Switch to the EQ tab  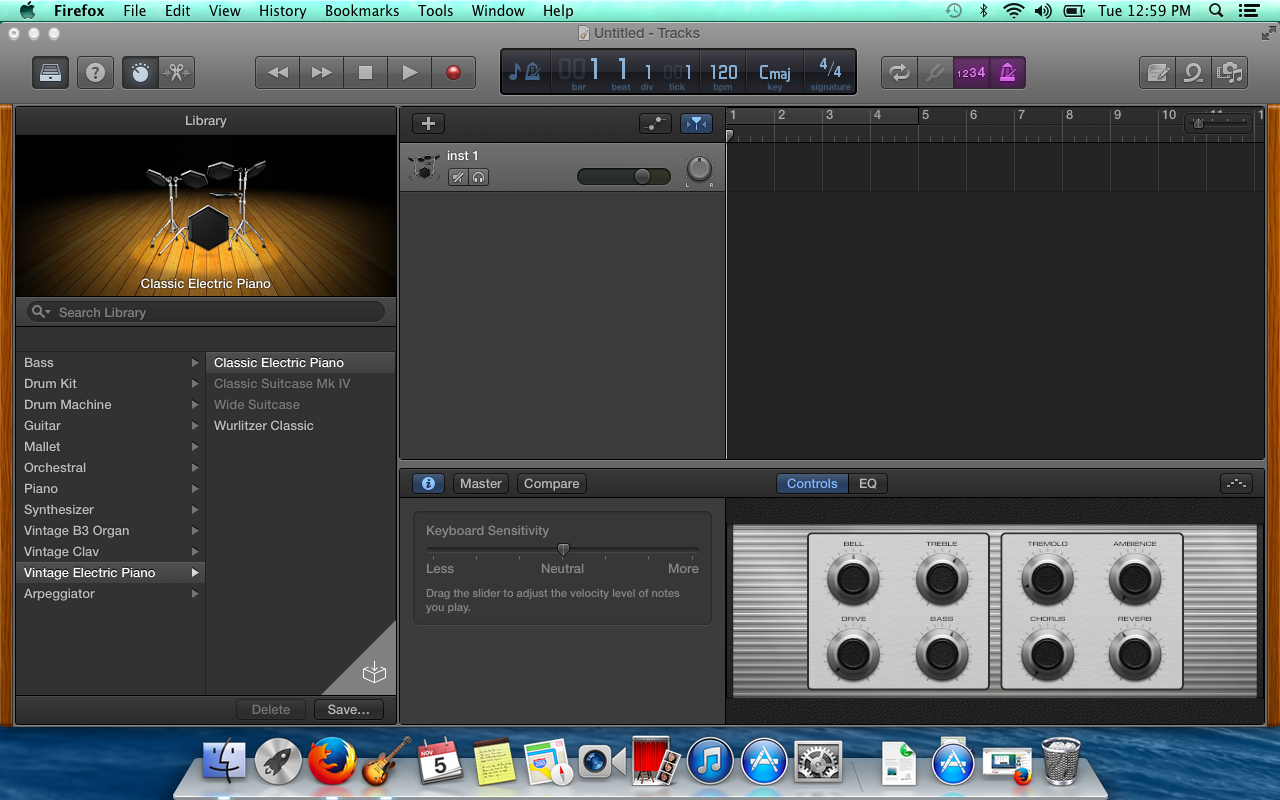tap(867, 483)
